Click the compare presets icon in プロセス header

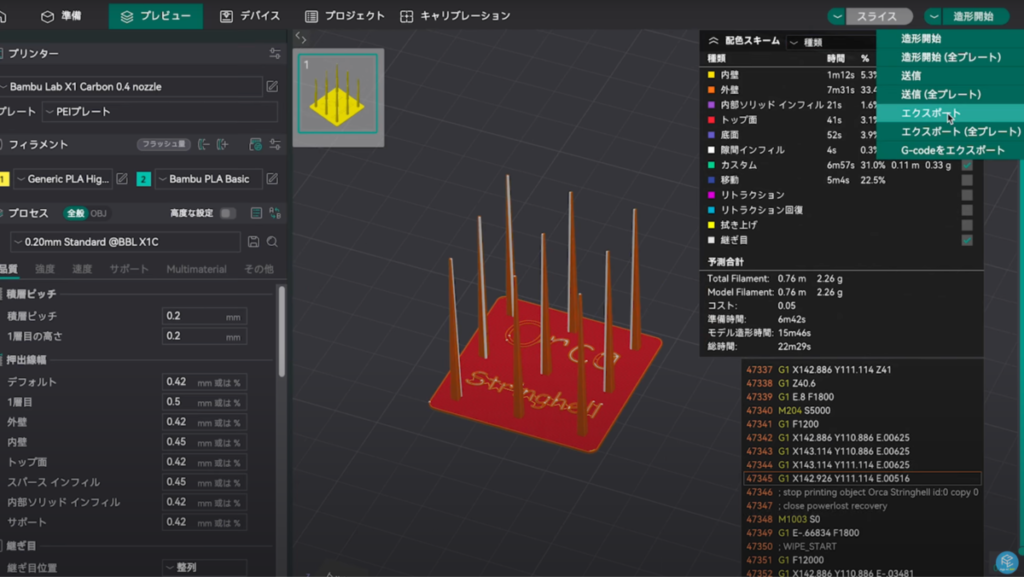275,213
